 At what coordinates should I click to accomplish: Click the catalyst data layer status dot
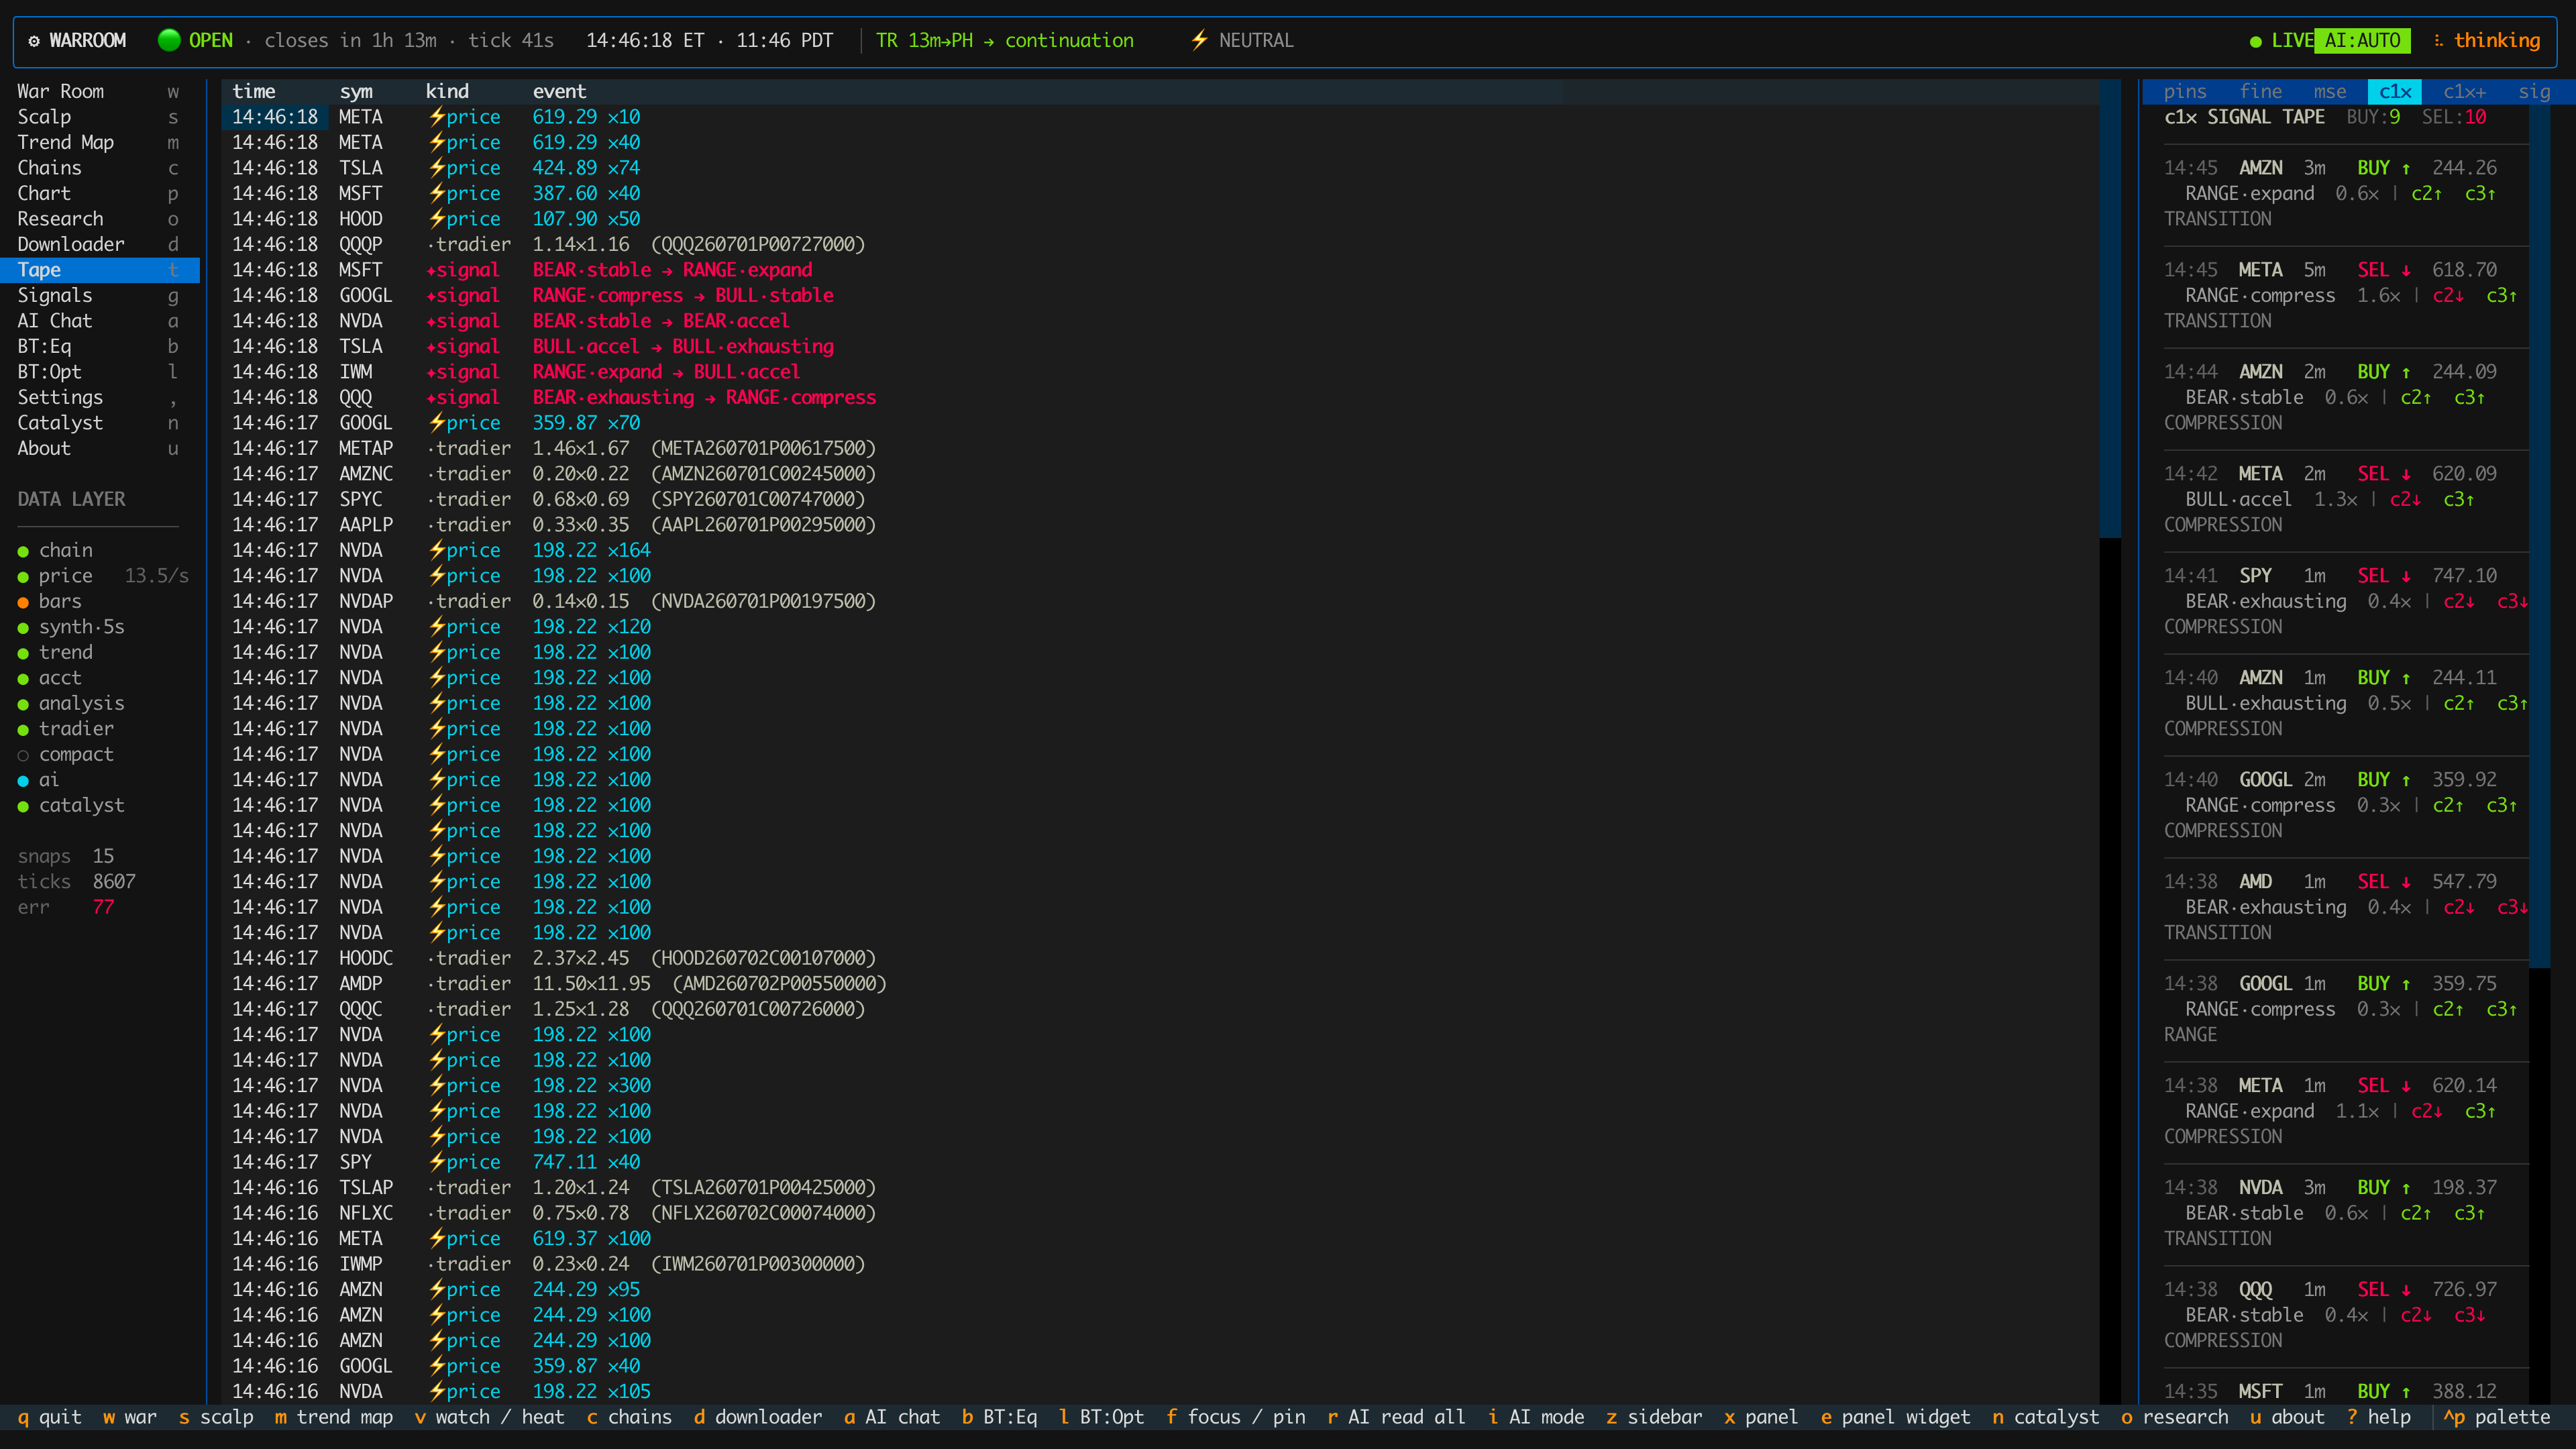23,806
